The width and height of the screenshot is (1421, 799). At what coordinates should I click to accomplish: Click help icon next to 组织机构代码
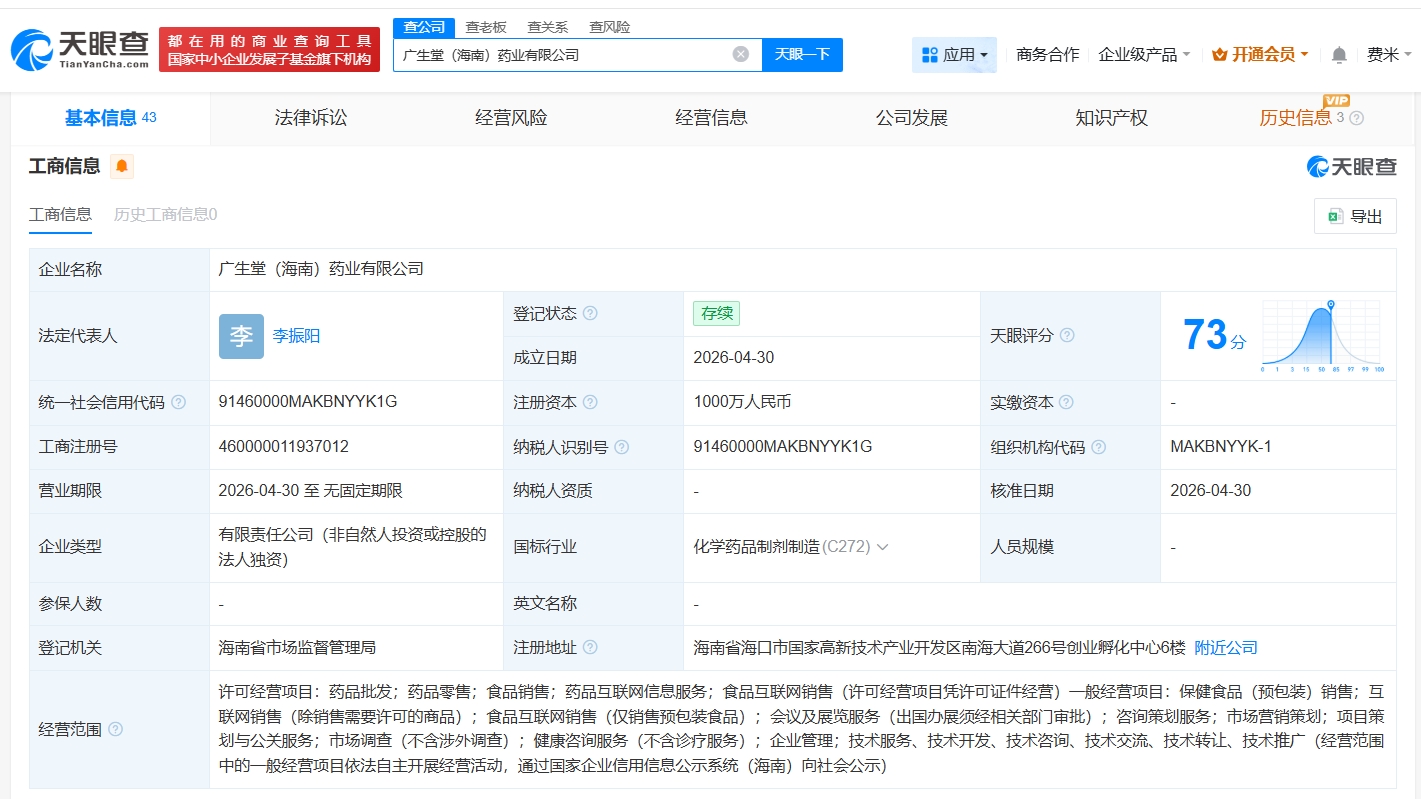(x=1099, y=447)
